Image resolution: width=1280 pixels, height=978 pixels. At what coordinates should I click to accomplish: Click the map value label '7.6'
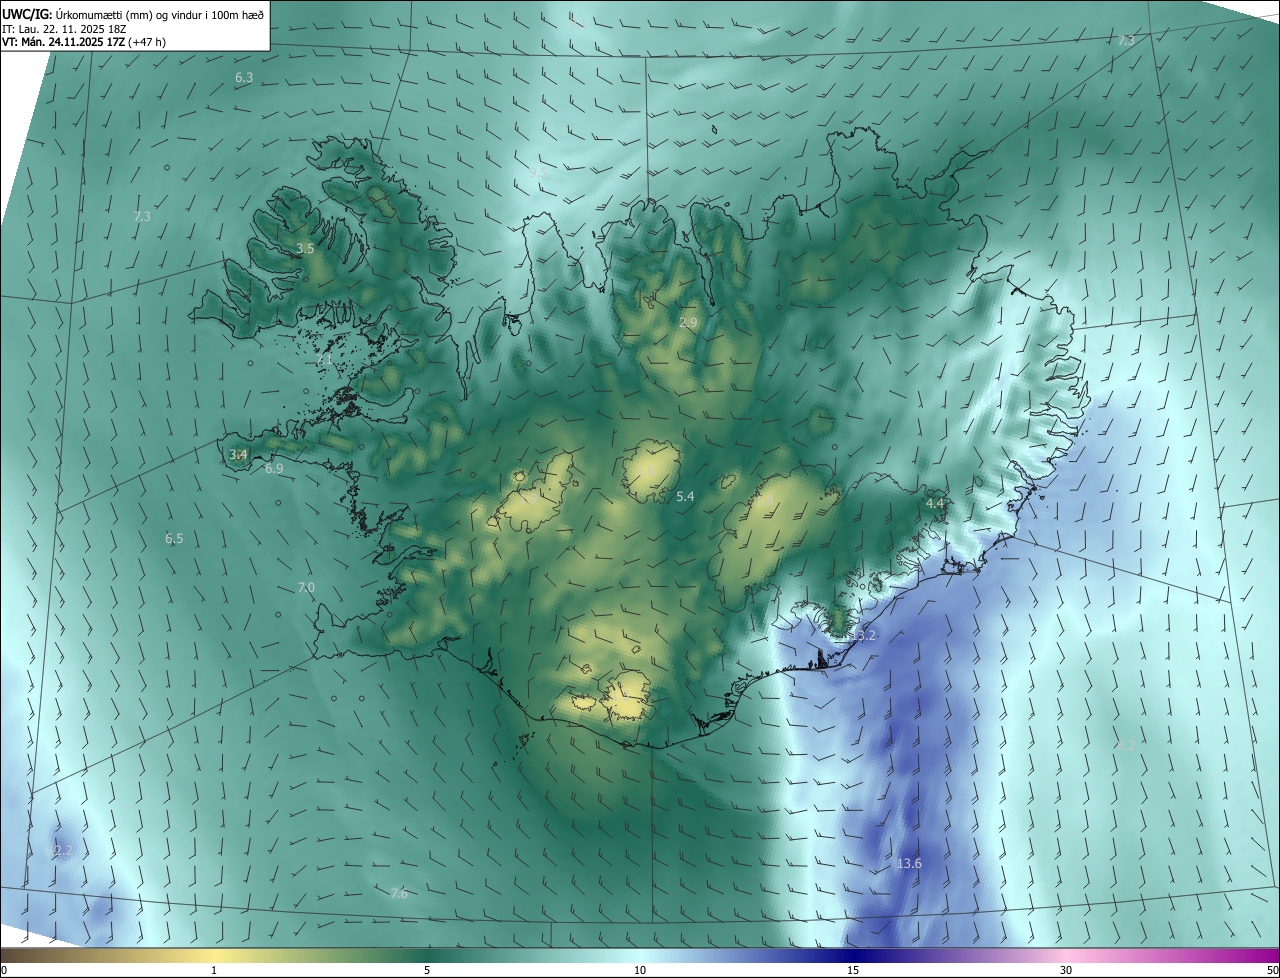click(399, 893)
